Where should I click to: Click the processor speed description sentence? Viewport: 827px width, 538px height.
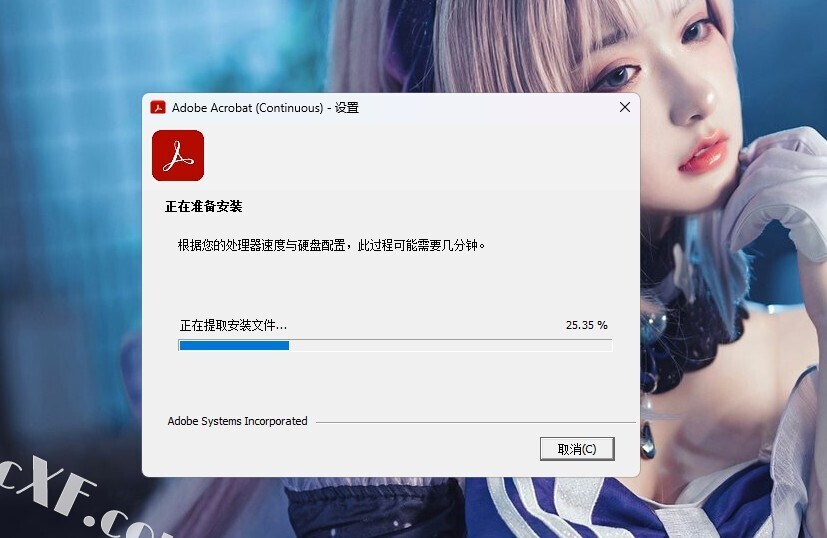click(x=331, y=245)
